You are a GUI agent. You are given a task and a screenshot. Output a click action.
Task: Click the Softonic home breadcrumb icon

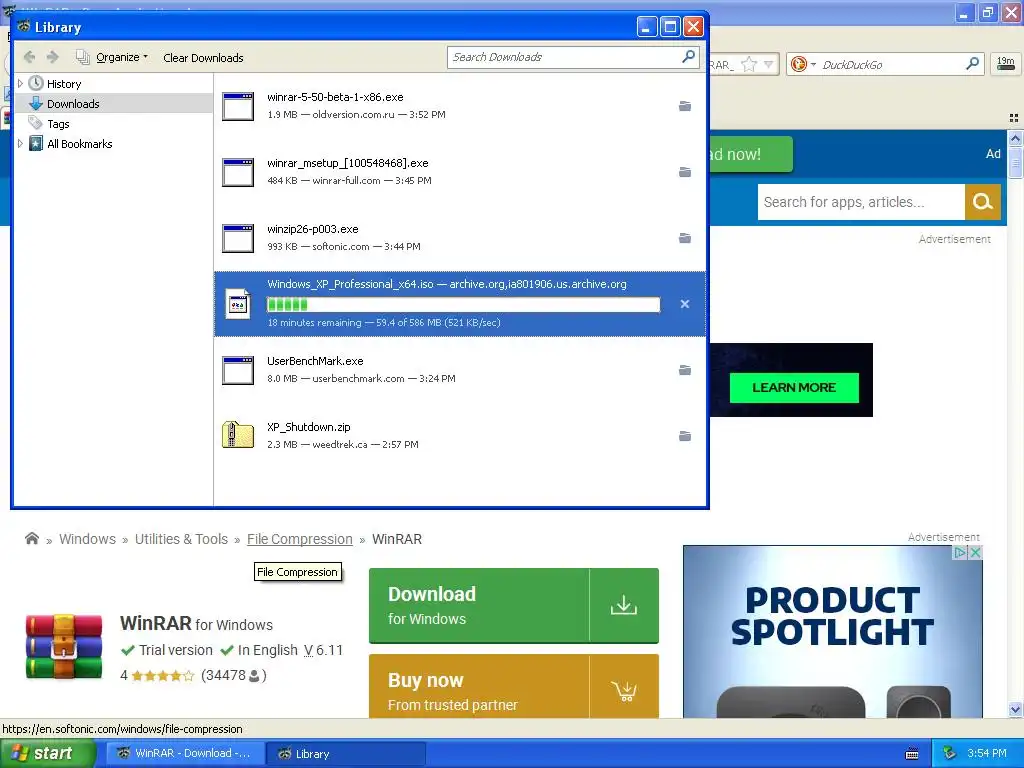31,539
